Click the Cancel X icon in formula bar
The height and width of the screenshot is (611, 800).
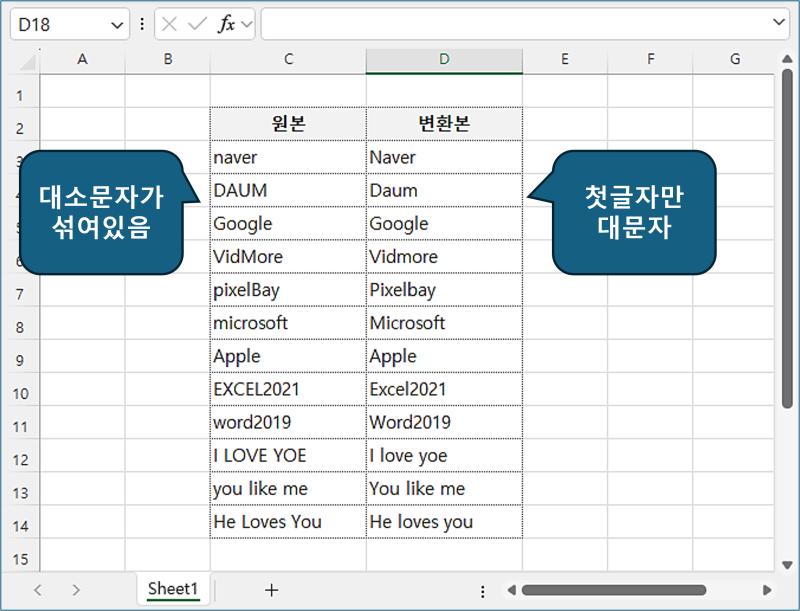(171, 24)
